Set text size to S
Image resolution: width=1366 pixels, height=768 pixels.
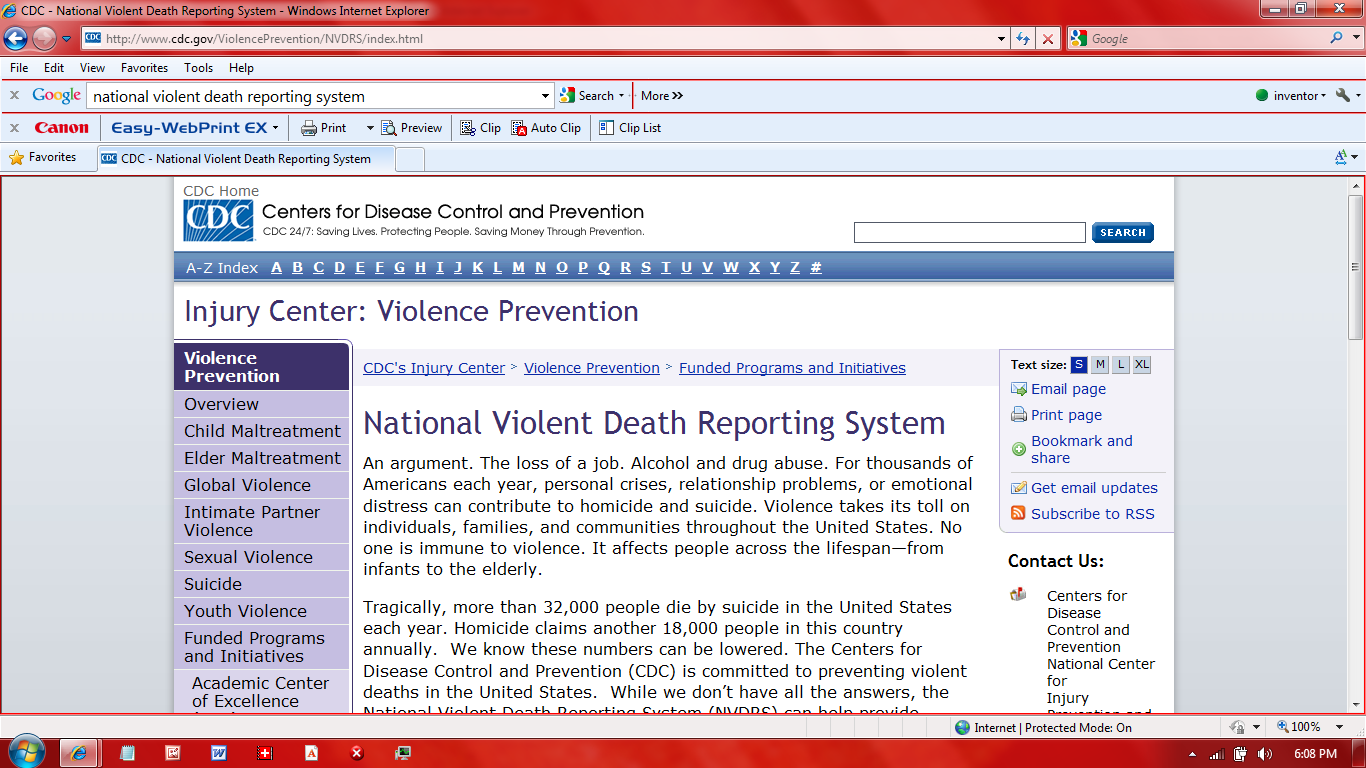pos(1079,365)
